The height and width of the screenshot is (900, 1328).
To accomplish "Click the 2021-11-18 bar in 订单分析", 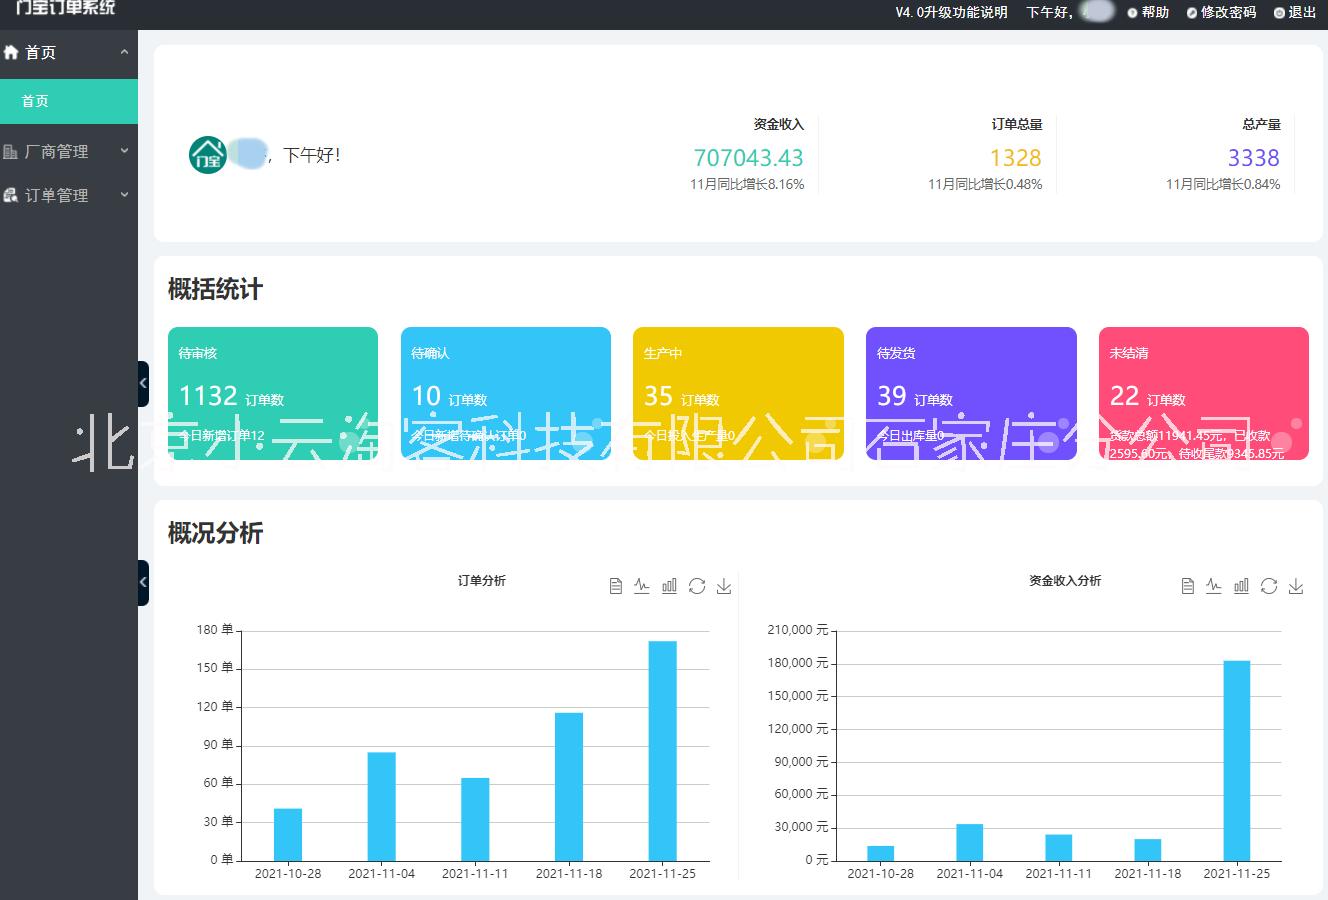I will [569, 787].
